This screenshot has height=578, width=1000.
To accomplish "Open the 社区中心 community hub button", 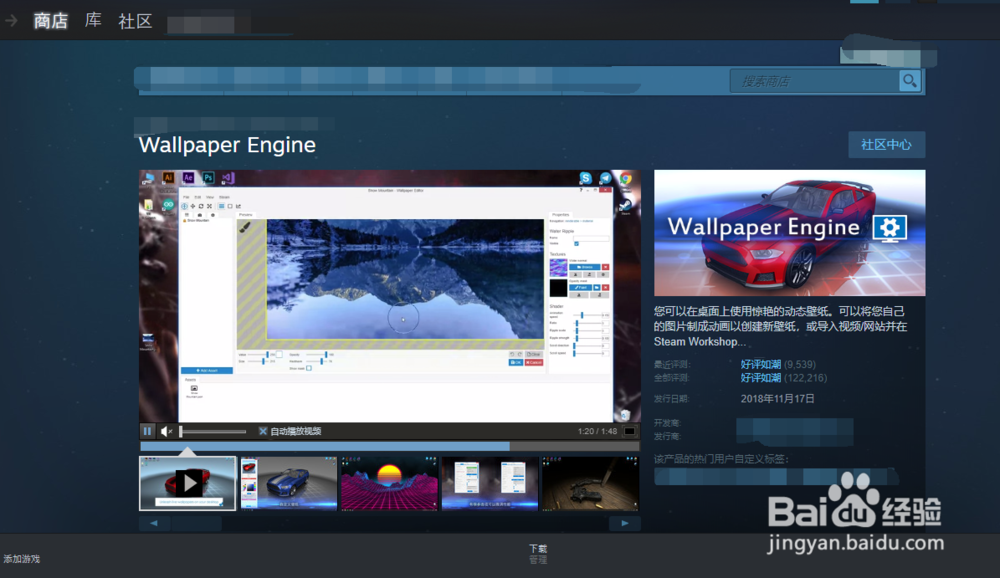I will pos(886,145).
